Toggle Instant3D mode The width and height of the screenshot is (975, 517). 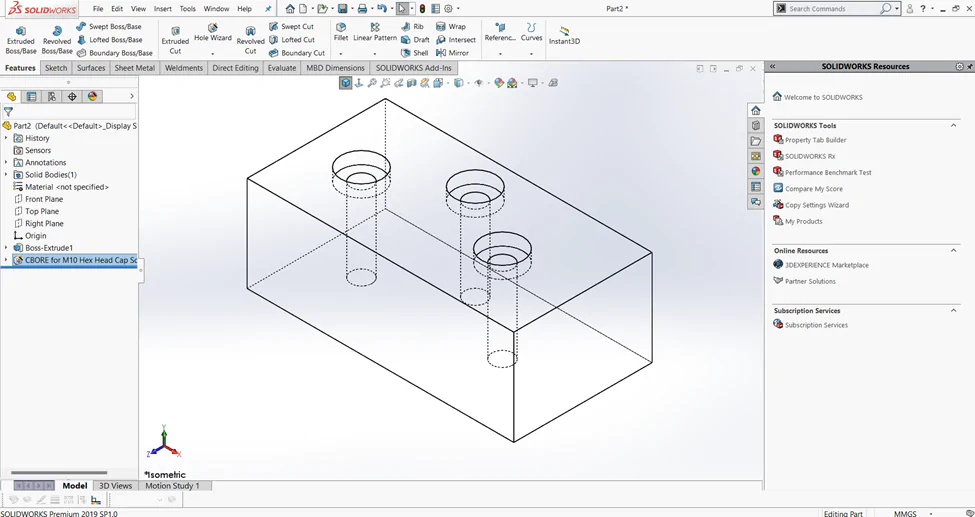[564, 36]
